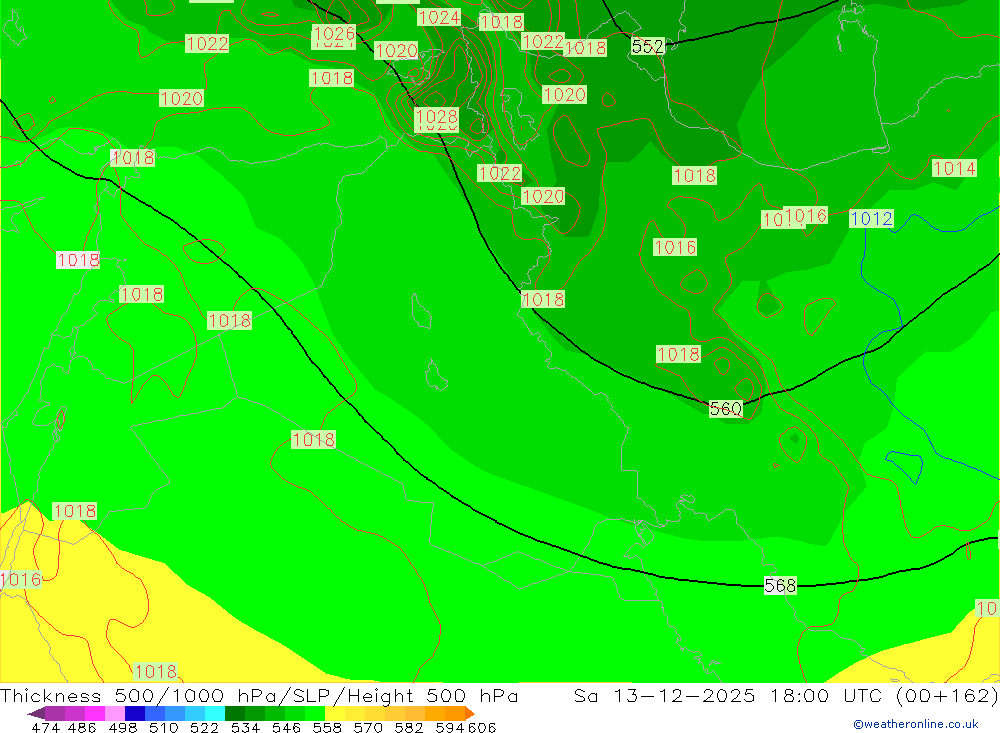Click the purple arrow tip starting the legend
1000x733 pixels.
(x=36, y=713)
